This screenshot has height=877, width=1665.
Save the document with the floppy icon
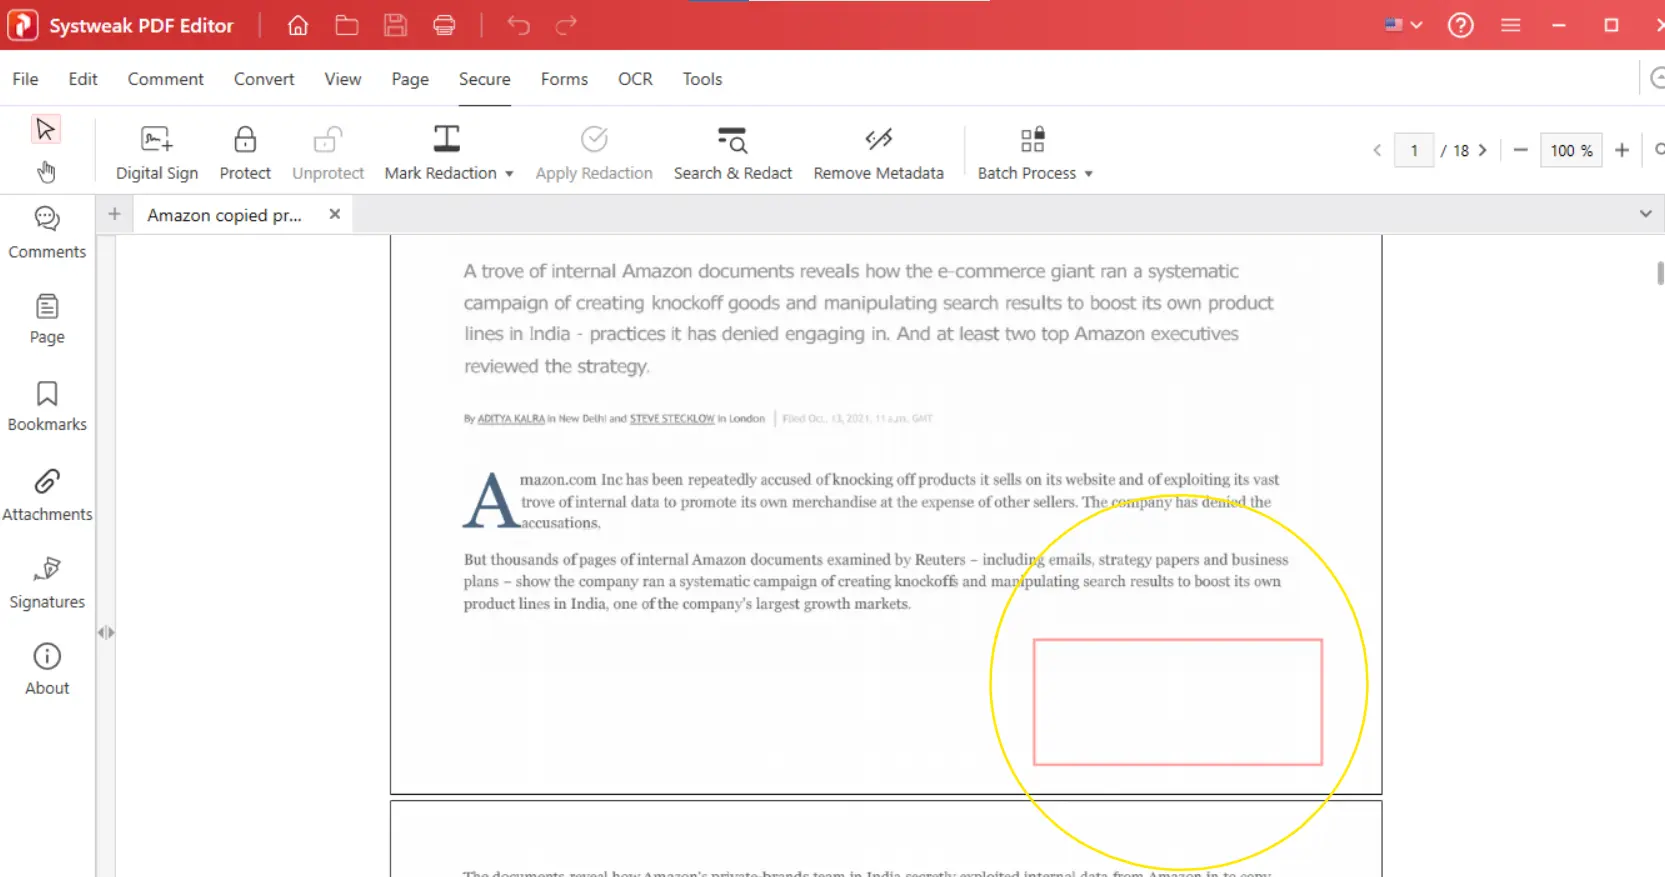pos(396,25)
